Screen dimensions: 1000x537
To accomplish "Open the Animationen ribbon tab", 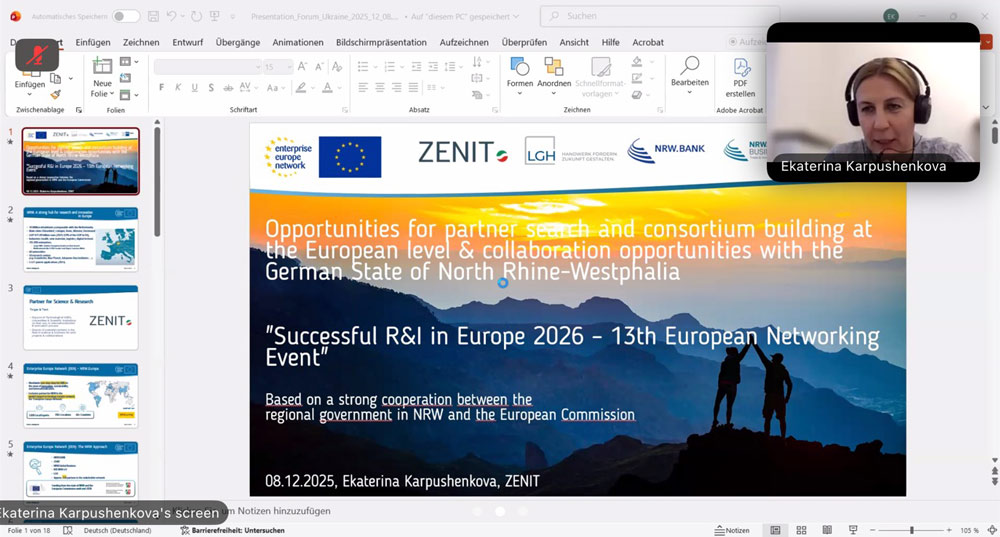I will click(x=297, y=42).
